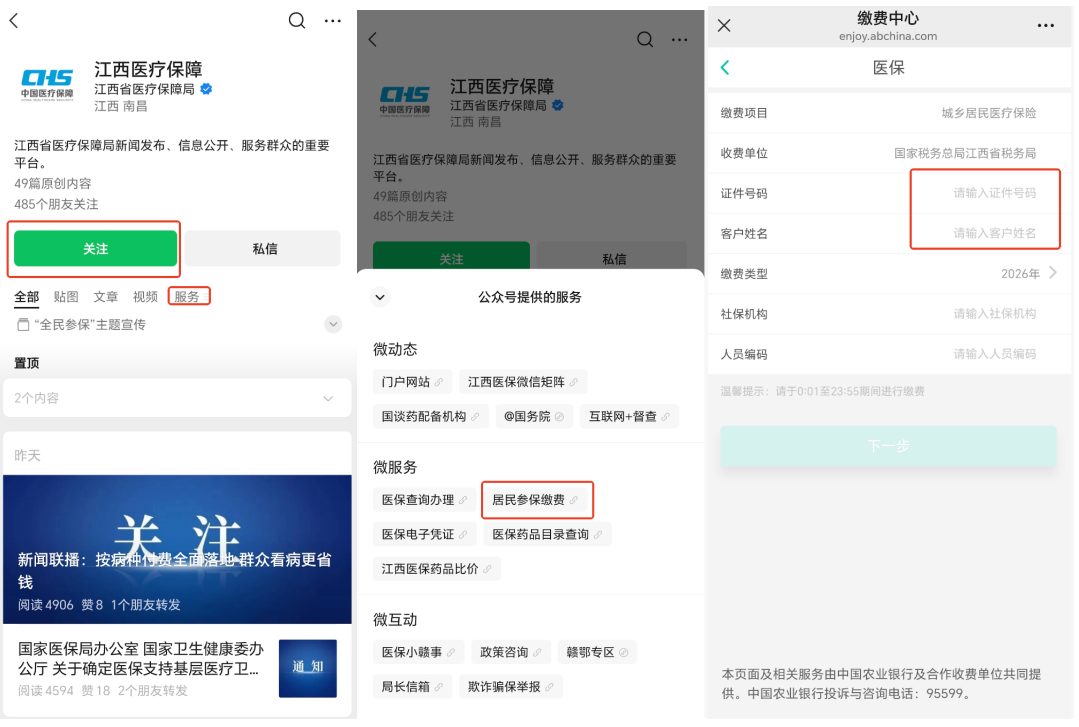The height and width of the screenshot is (727, 1079).
Task: Select 国家税务总局江西省税务局 value
Action: [x=965, y=153]
